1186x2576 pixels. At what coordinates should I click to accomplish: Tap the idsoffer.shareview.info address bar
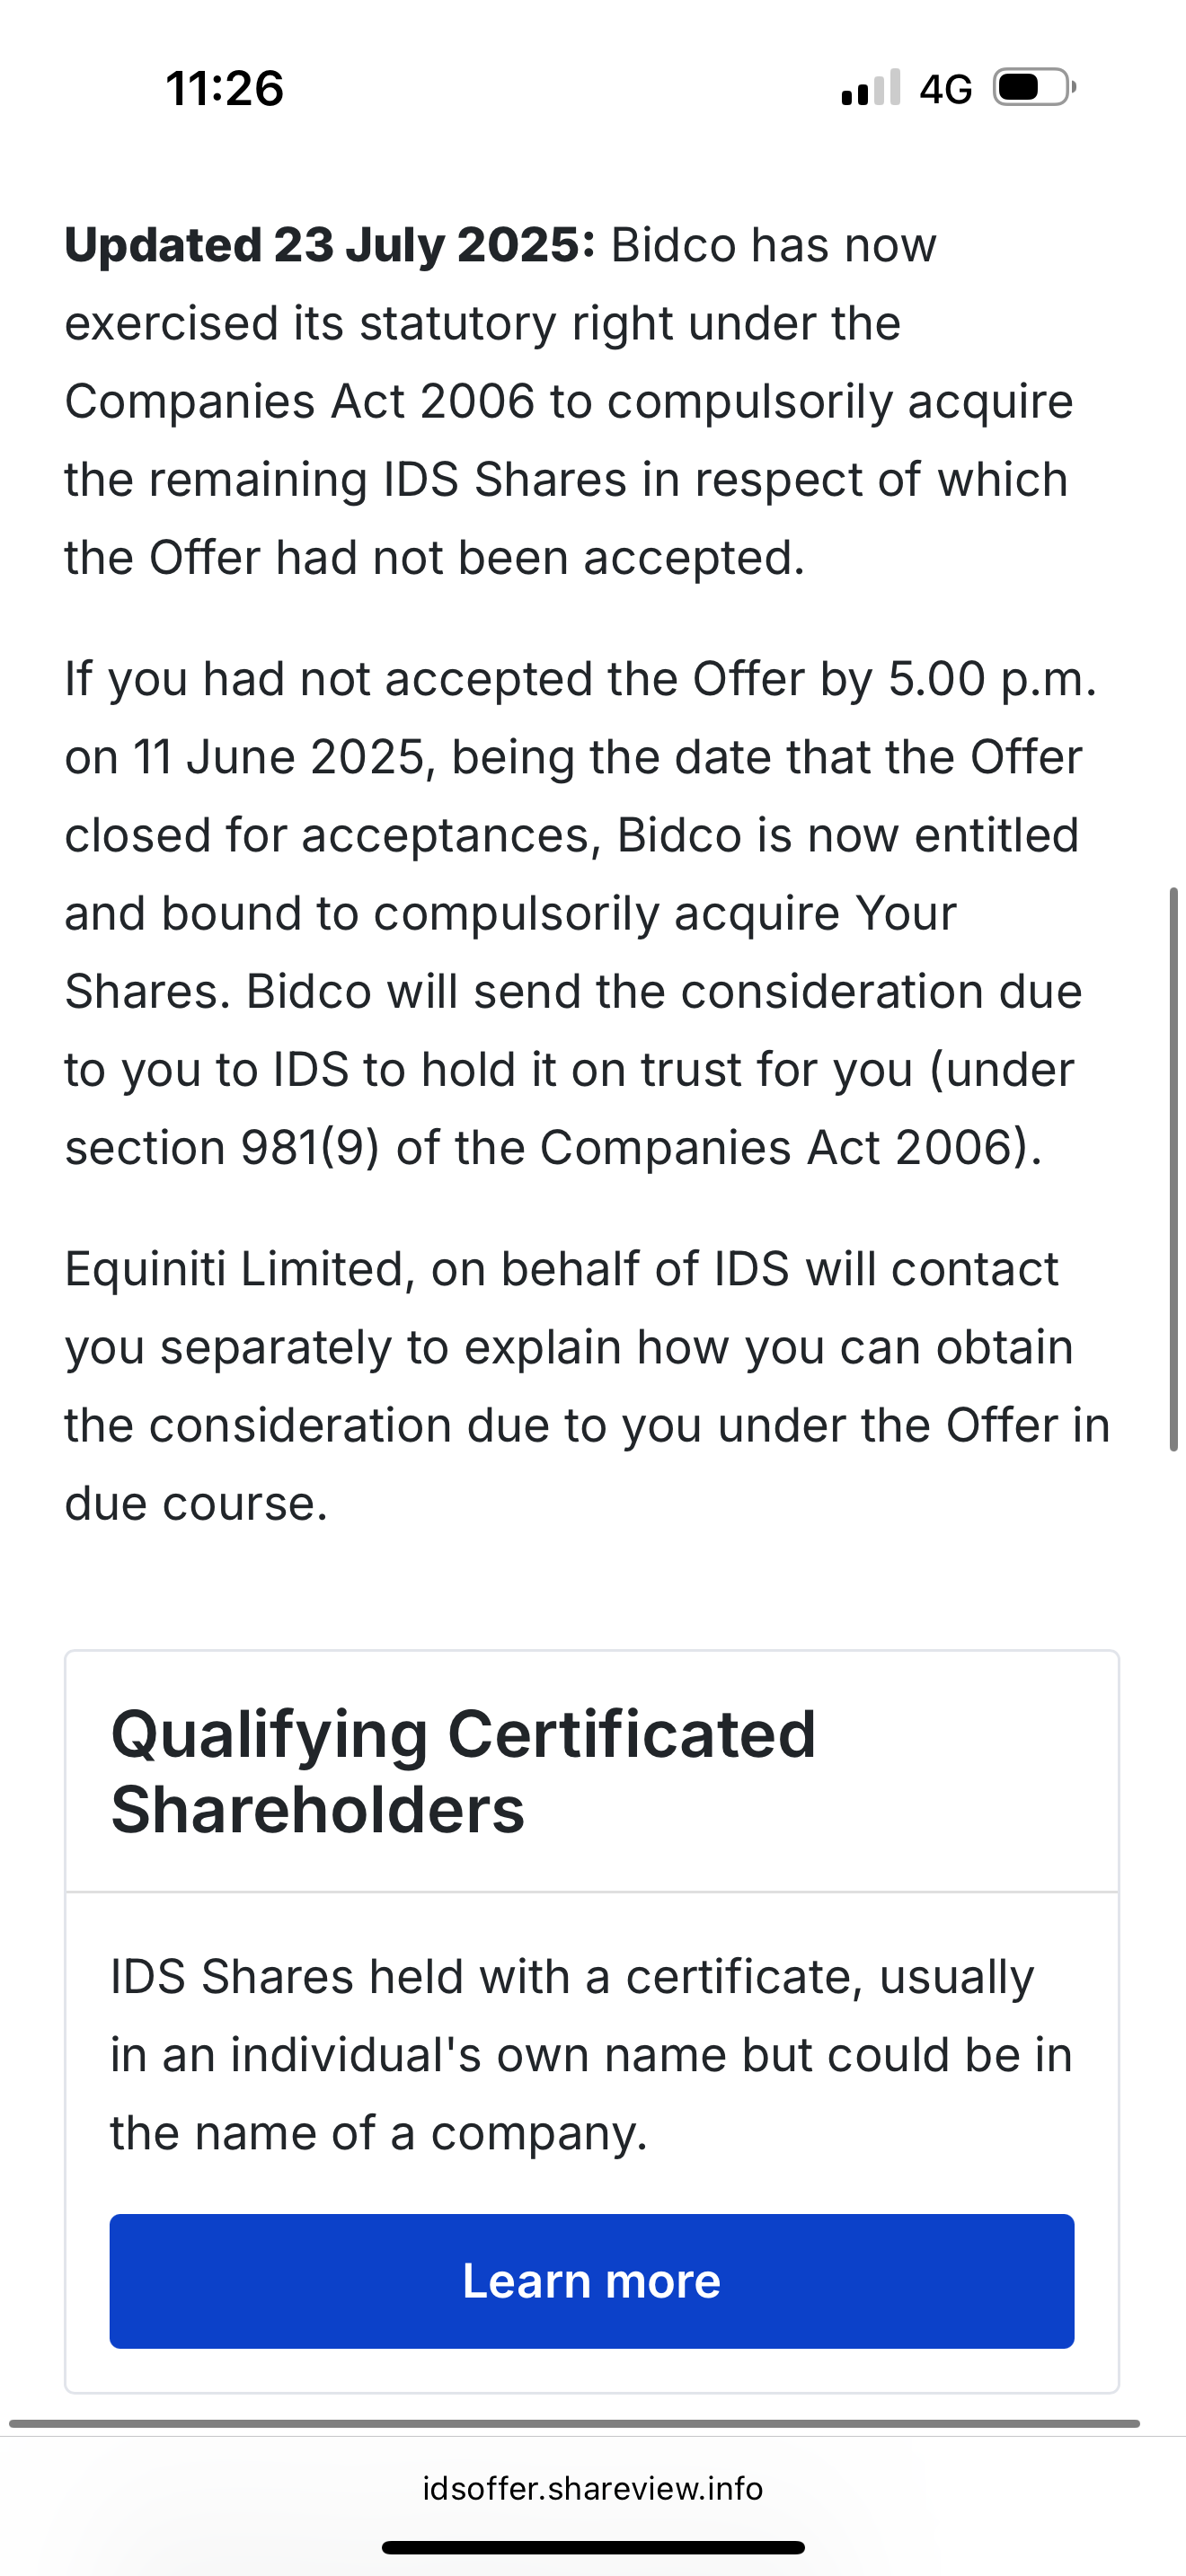[593, 2487]
